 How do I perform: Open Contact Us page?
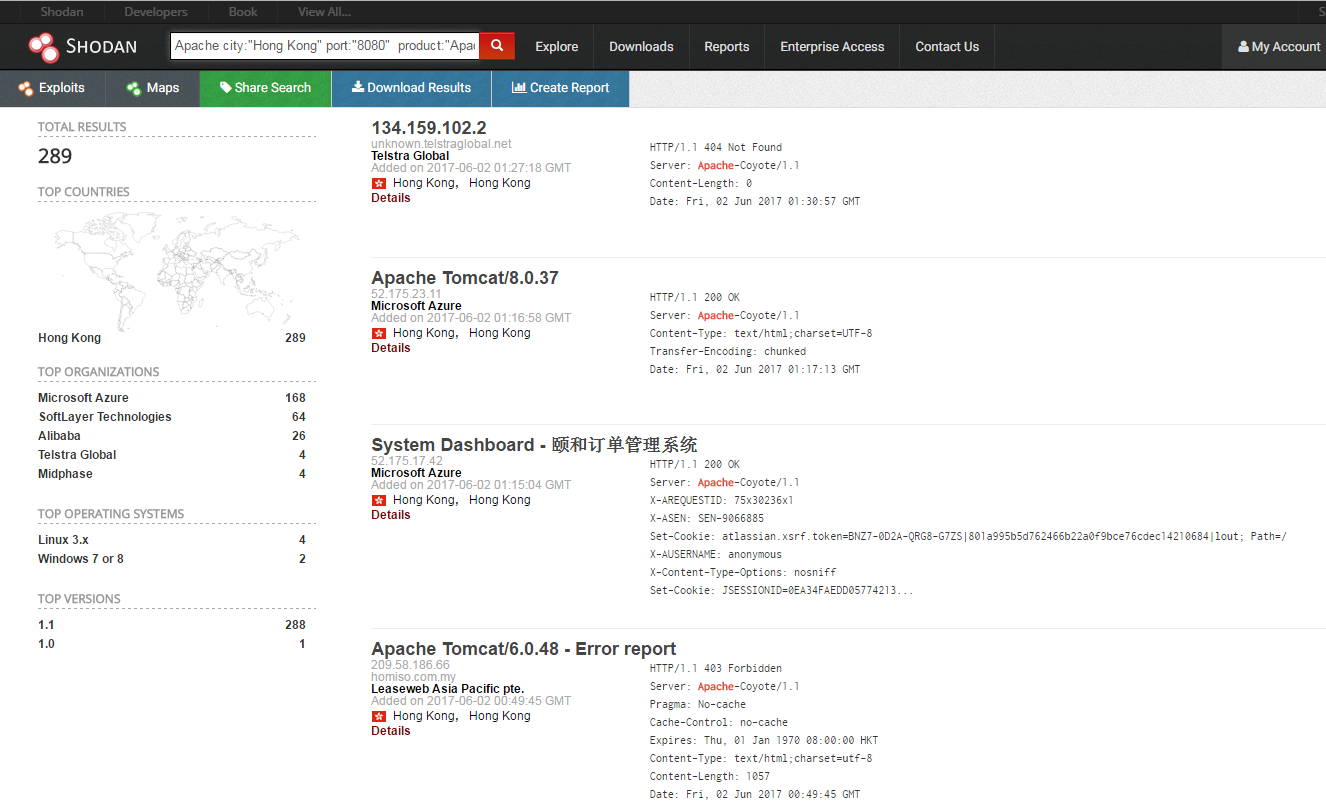tap(947, 47)
